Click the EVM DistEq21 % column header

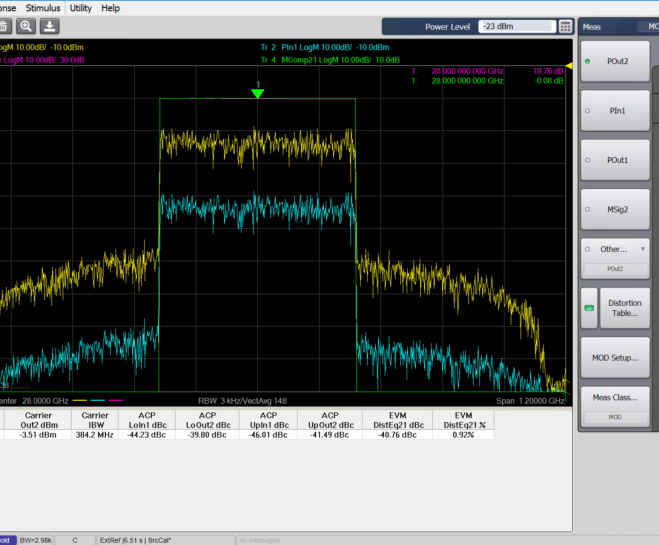pyautogui.click(x=463, y=420)
